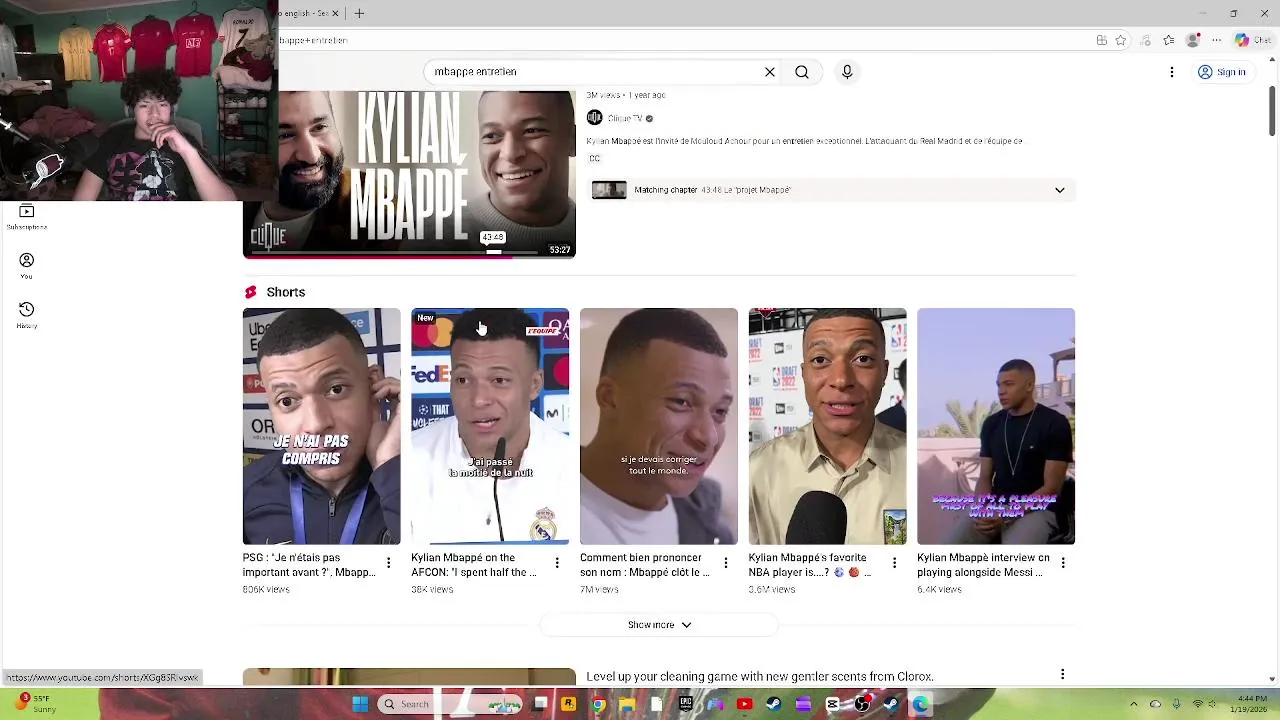This screenshot has height=720, width=1280.
Task: Open the PSG Je n'étais pas important title
Action: [x=309, y=565]
